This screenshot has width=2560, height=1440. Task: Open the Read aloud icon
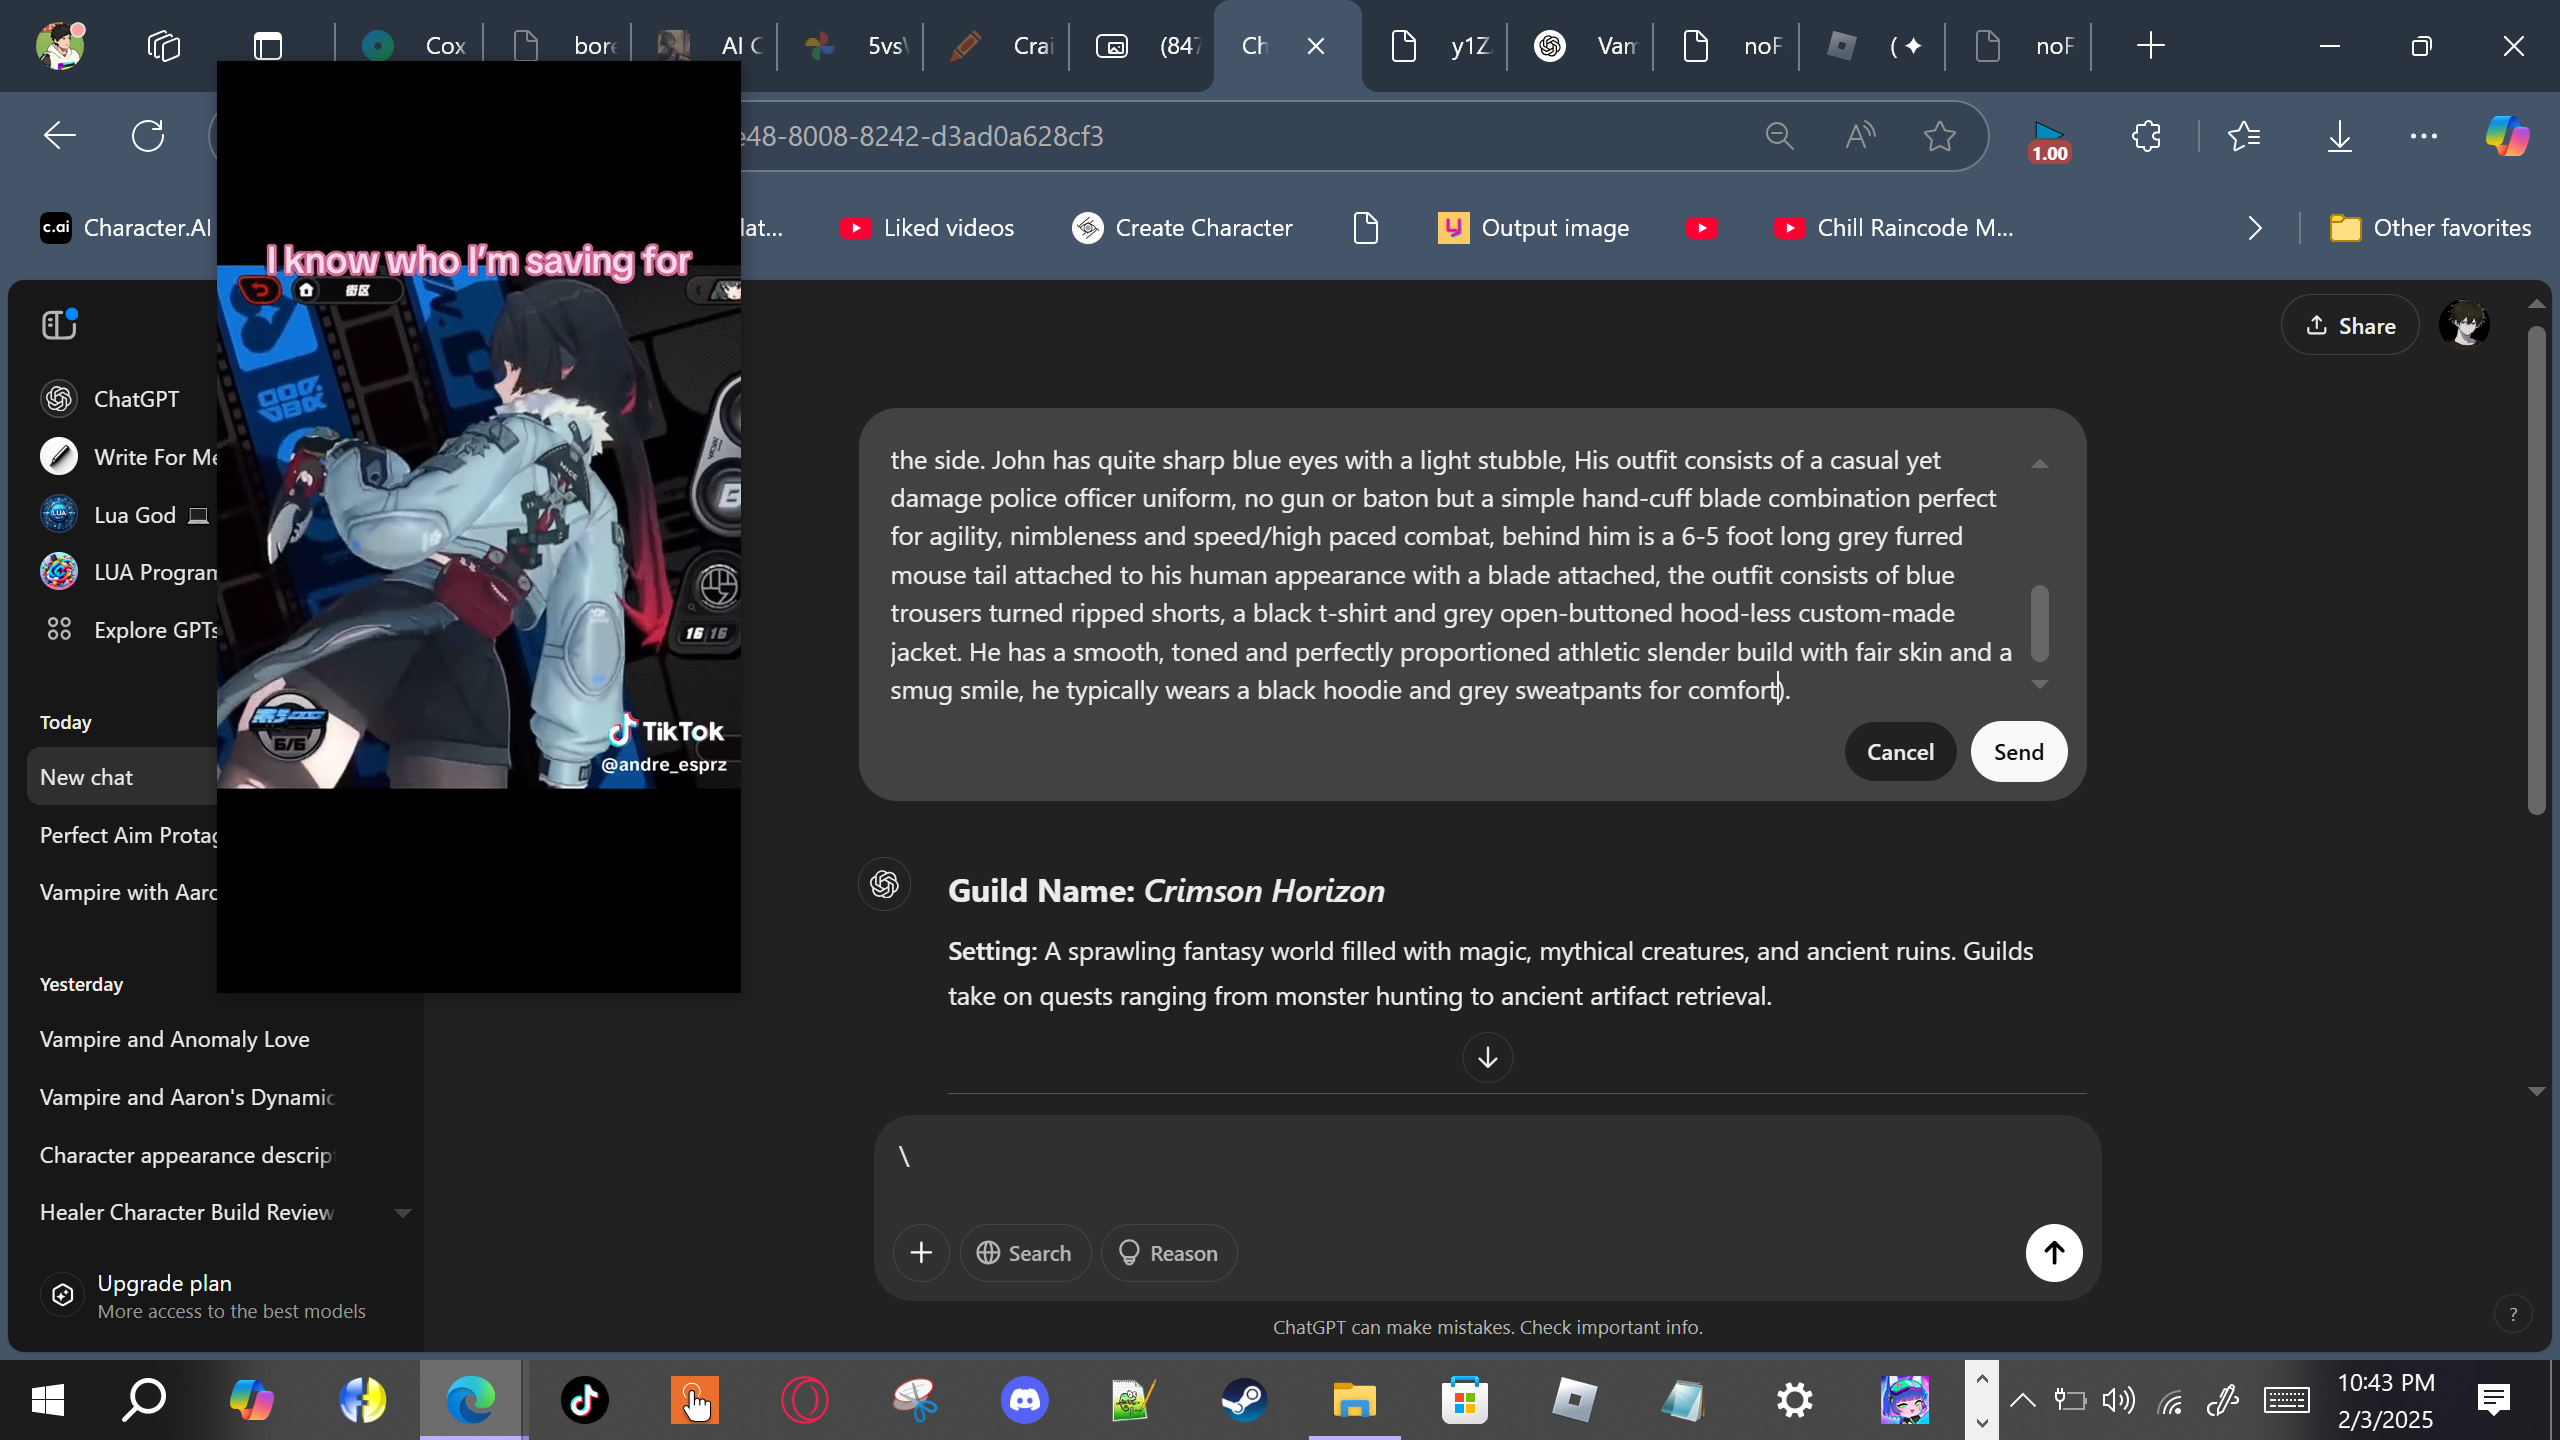coord(1860,136)
